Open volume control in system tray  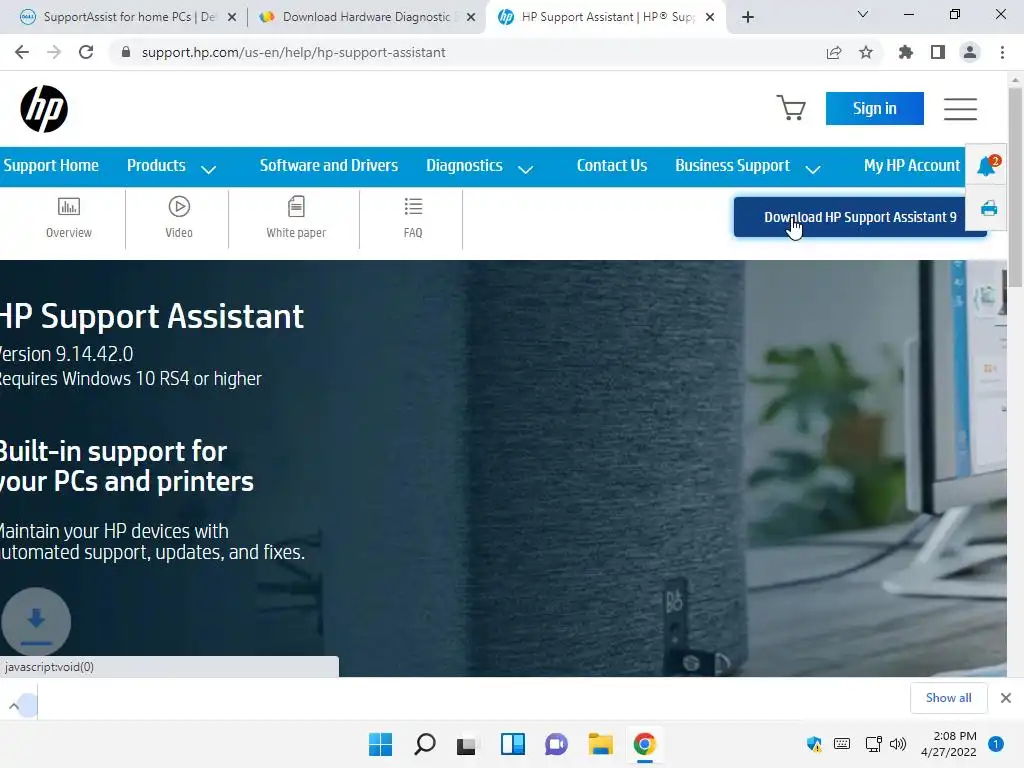(x=898, y=744)
